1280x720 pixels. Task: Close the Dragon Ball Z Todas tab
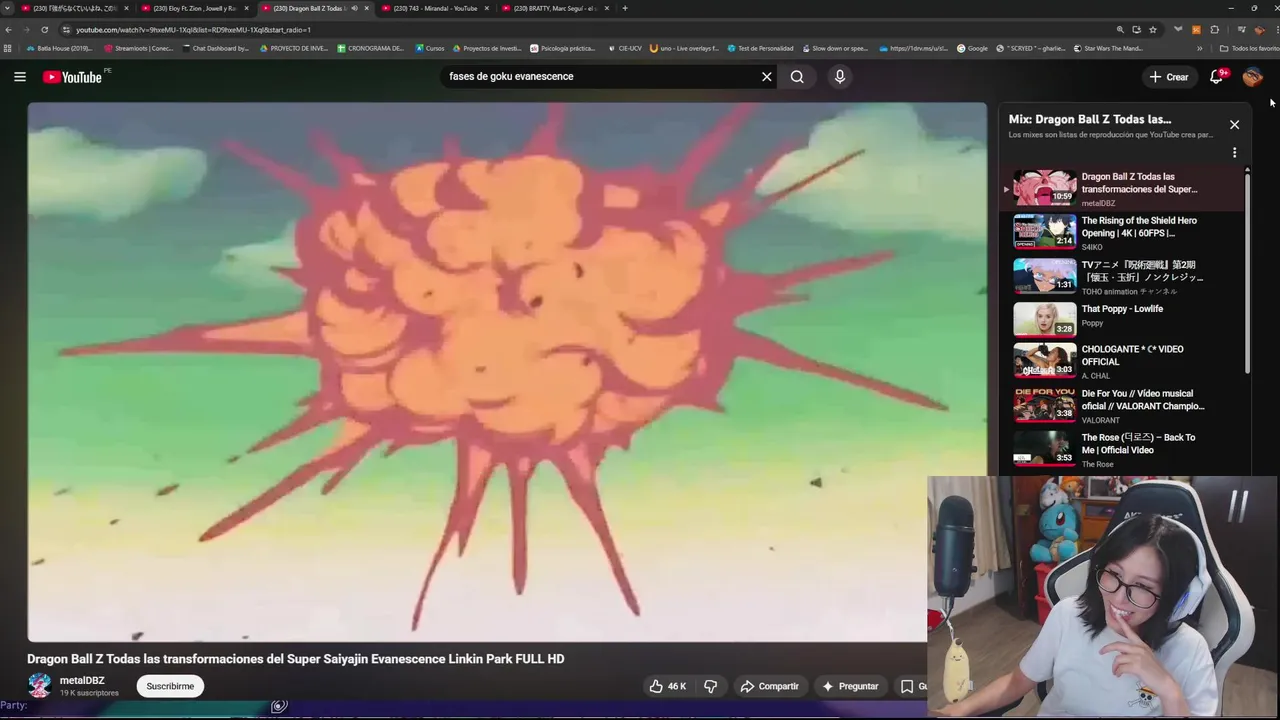coord(367,8)
